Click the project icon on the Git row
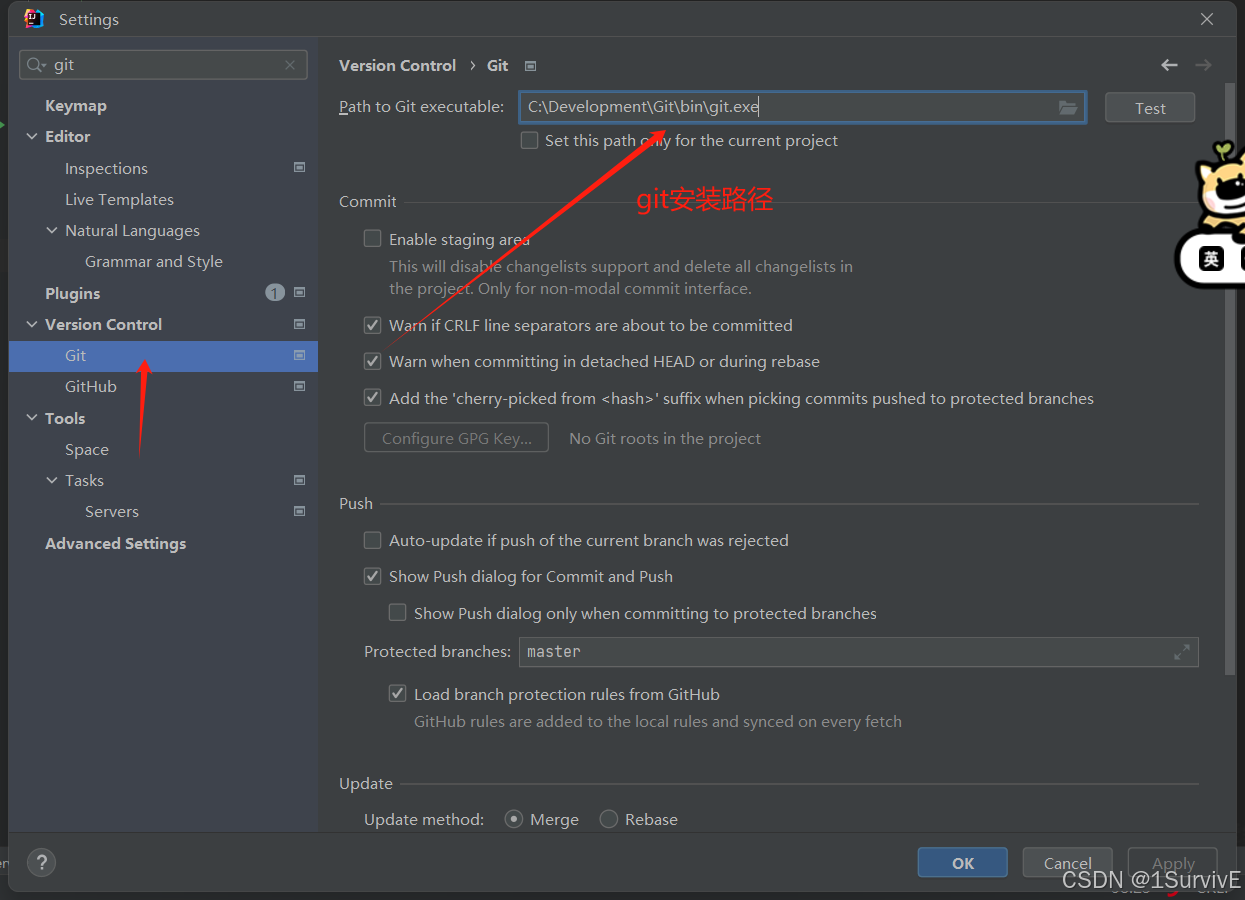The height and width of the screenshot is (900, 1245). point(299,355)
